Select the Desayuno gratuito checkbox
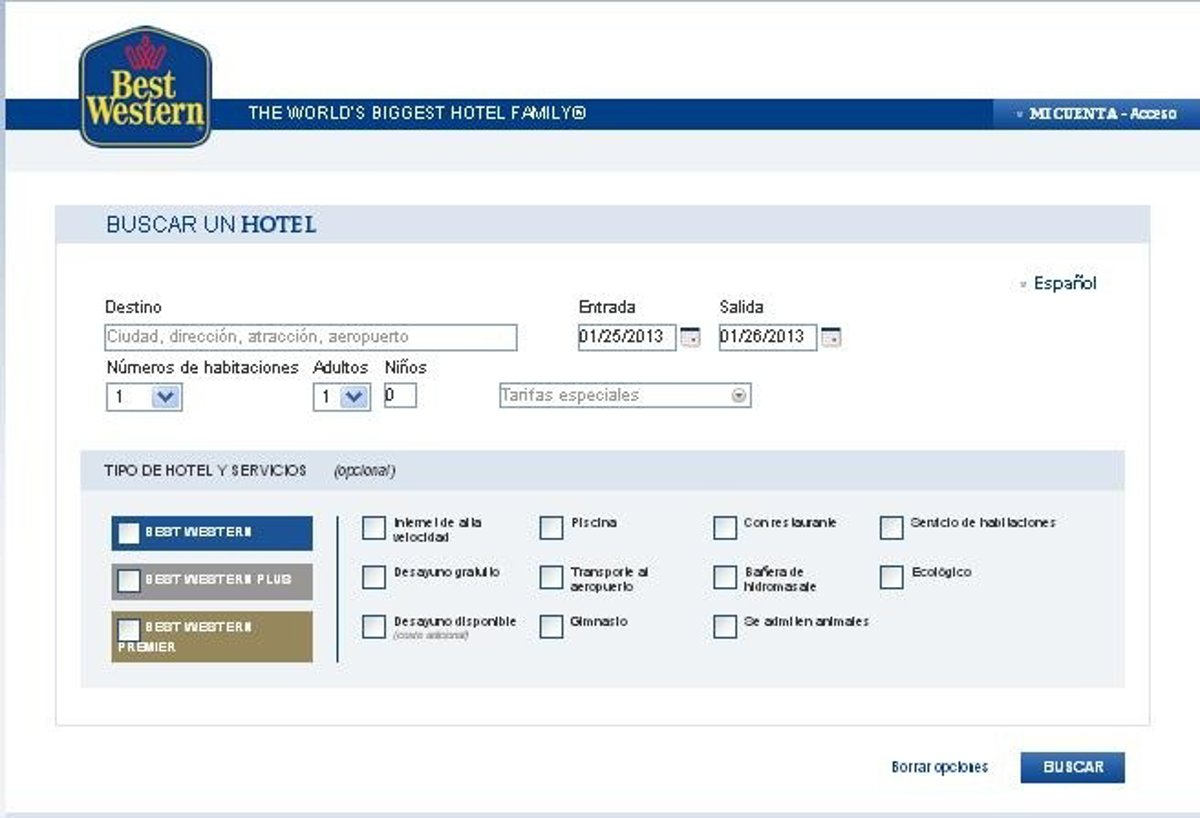Viewport: 1200px width, 818px height. coord(373,577)
